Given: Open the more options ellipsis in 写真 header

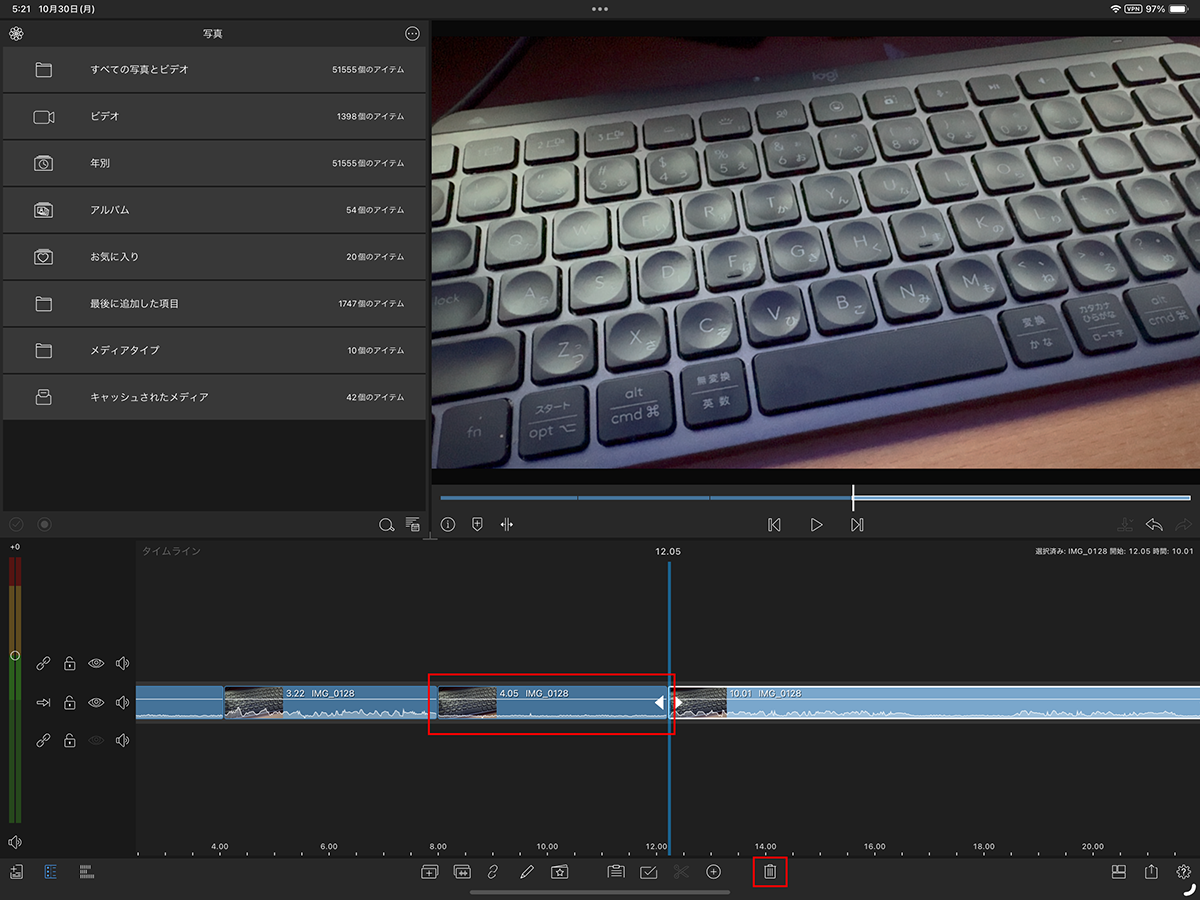Looking at the screenshot, I should [412, 34].
